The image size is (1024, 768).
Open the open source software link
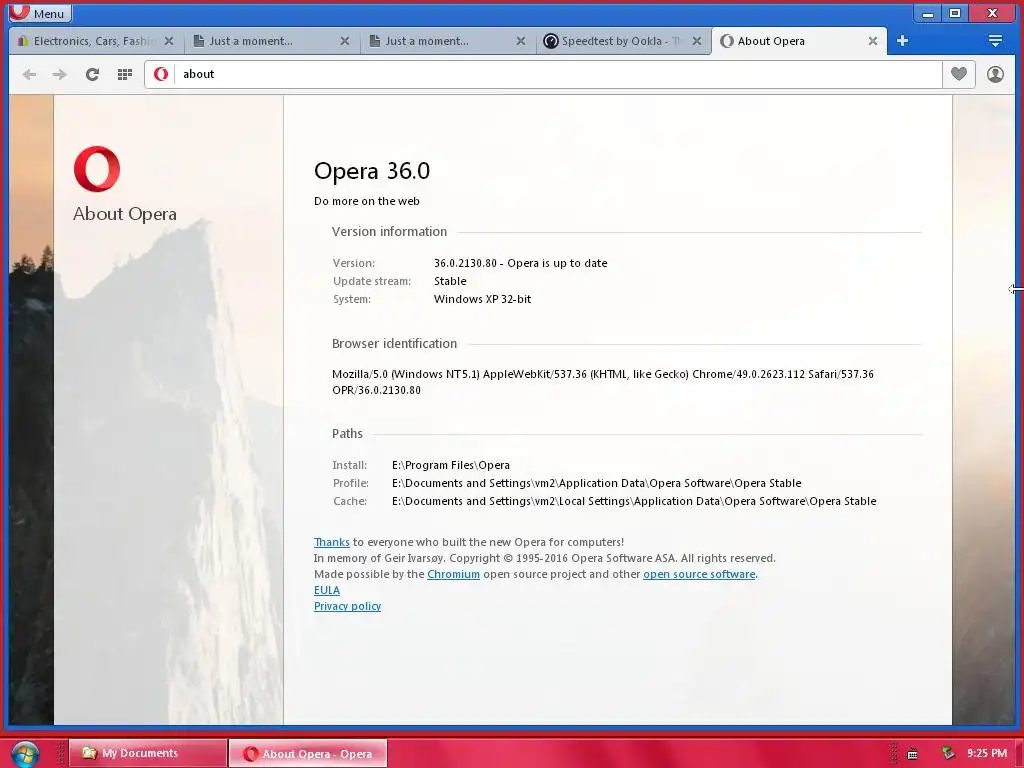(699, 574)
